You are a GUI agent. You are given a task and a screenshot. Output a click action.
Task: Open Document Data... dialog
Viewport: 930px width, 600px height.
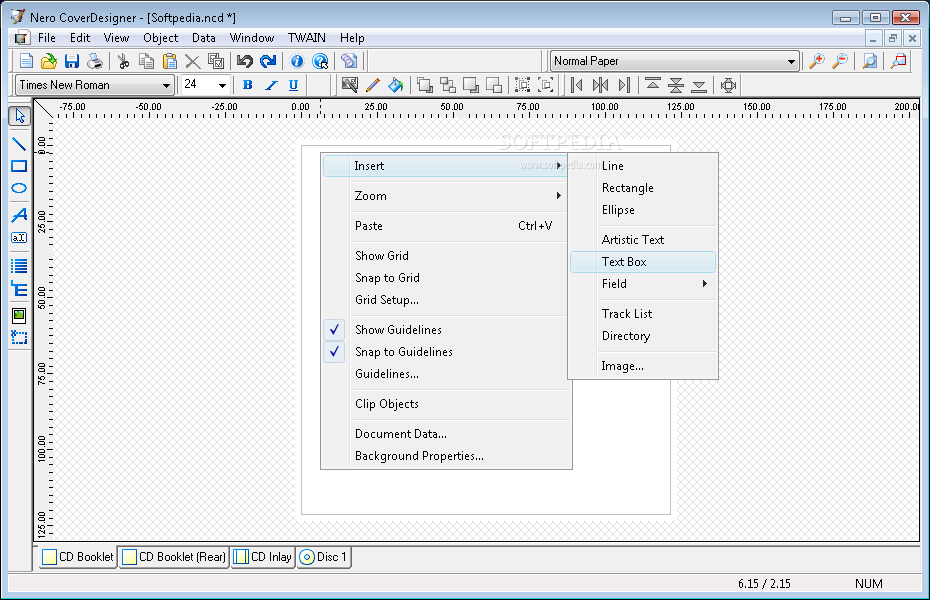point(446,434)
